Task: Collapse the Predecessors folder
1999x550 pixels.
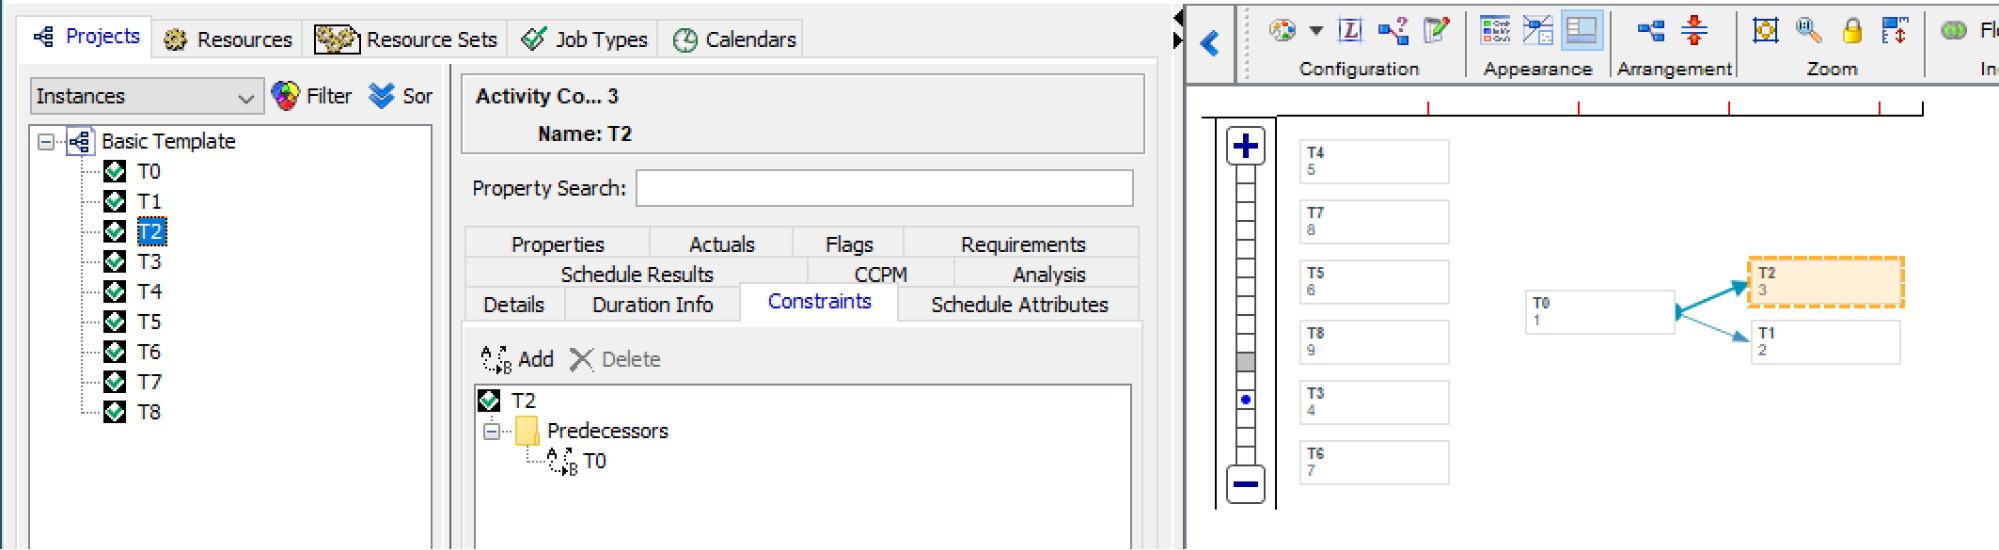Action: tap(491, 431)
